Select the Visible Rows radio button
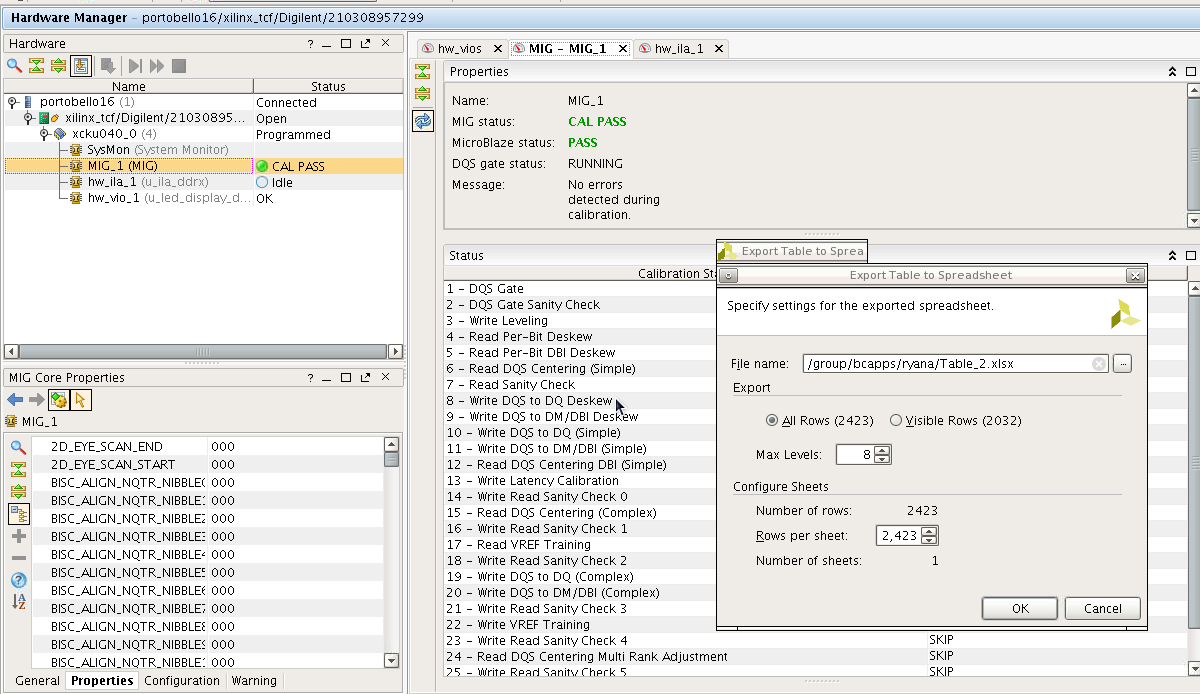The width and height of the screenshot is (1200, 694). pos(896,421)
